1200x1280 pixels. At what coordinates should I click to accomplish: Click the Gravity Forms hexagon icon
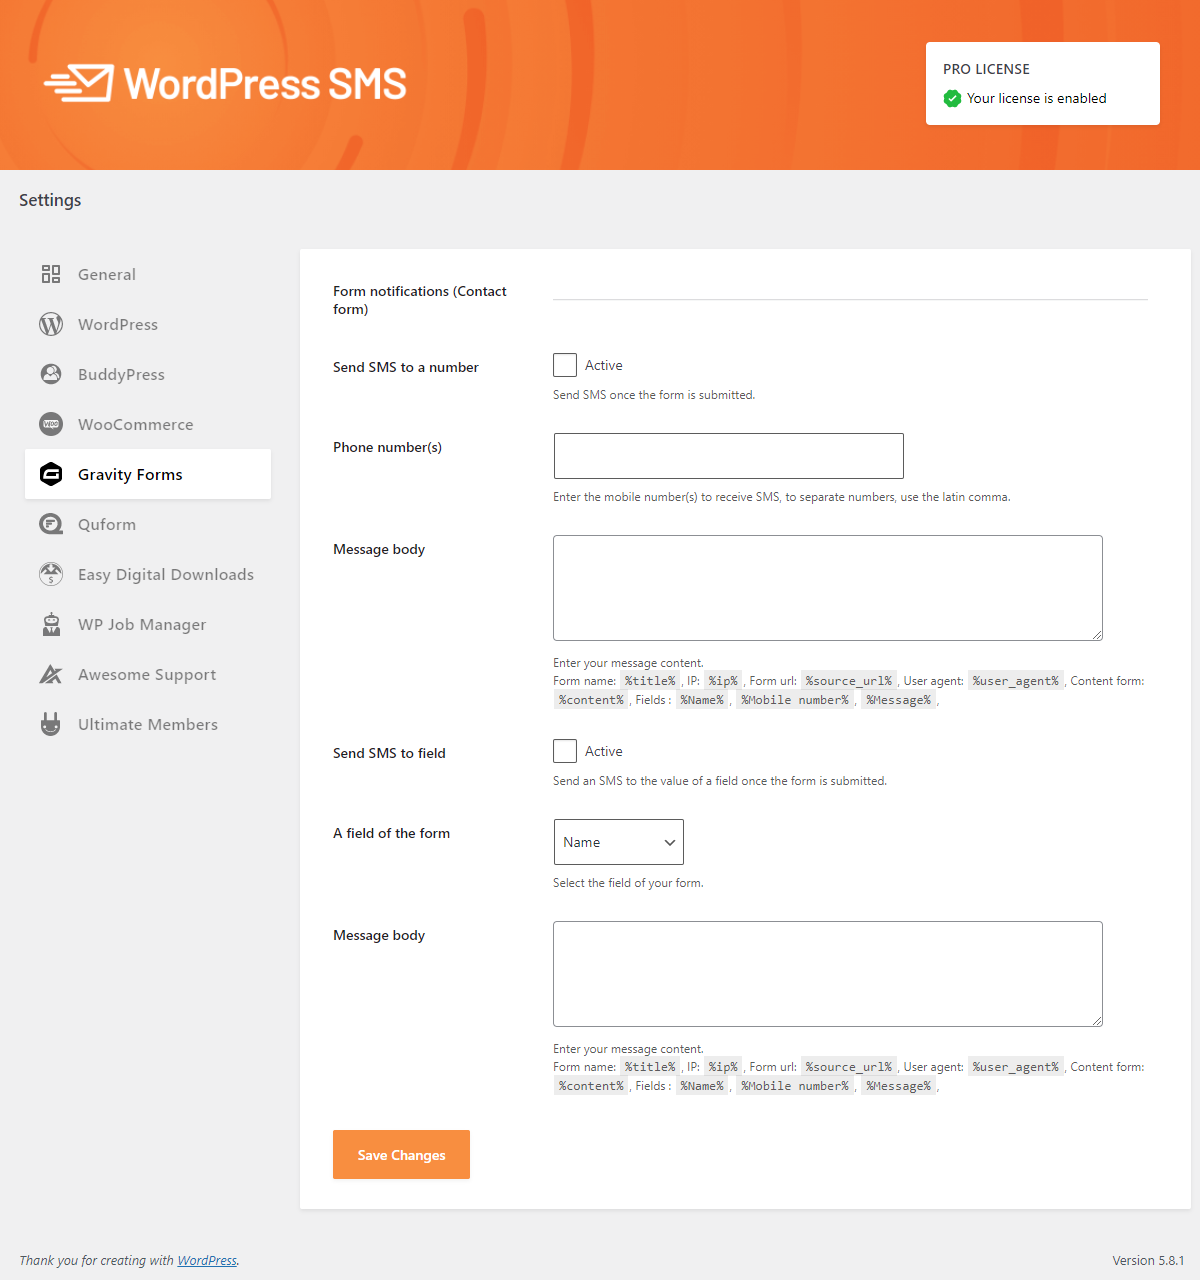click(x=51, y=474)
